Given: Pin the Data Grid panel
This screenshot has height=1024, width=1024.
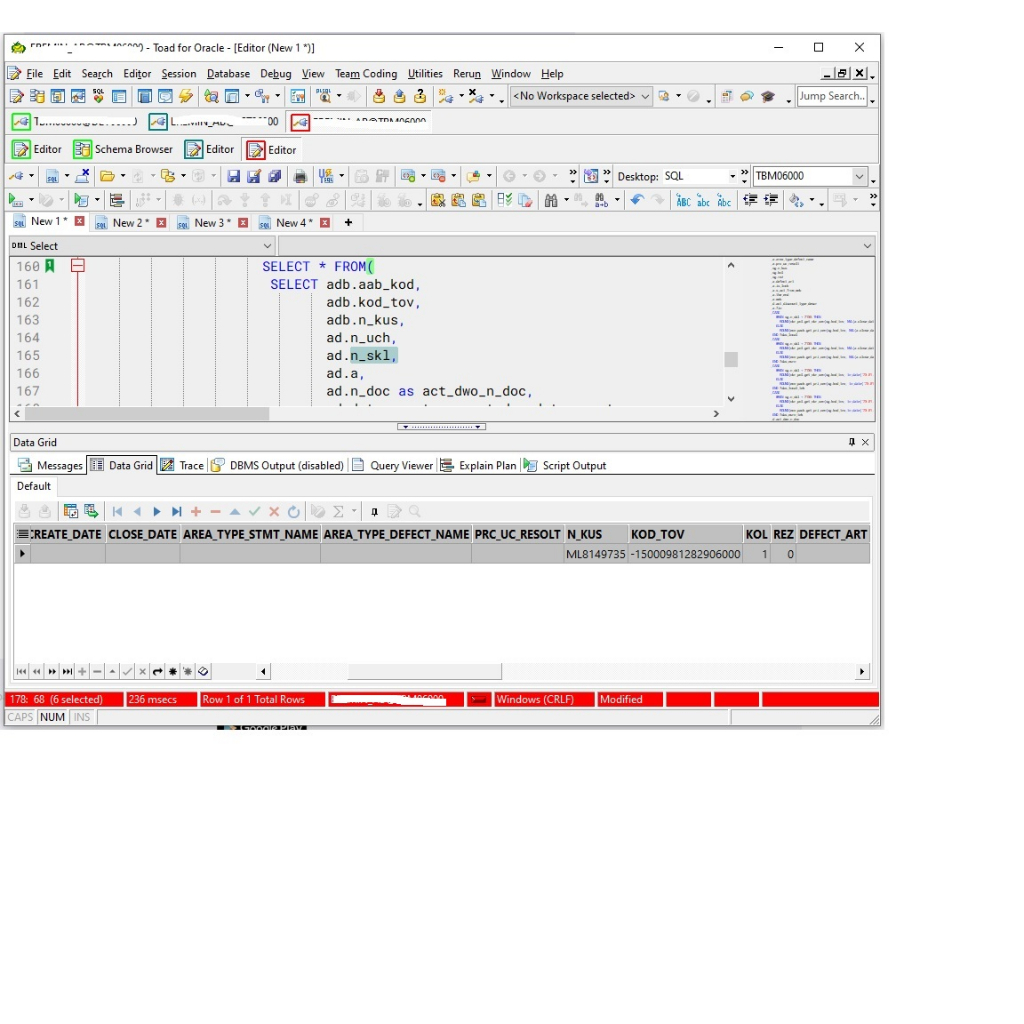Looking at the screenshot, I should 852,442.
